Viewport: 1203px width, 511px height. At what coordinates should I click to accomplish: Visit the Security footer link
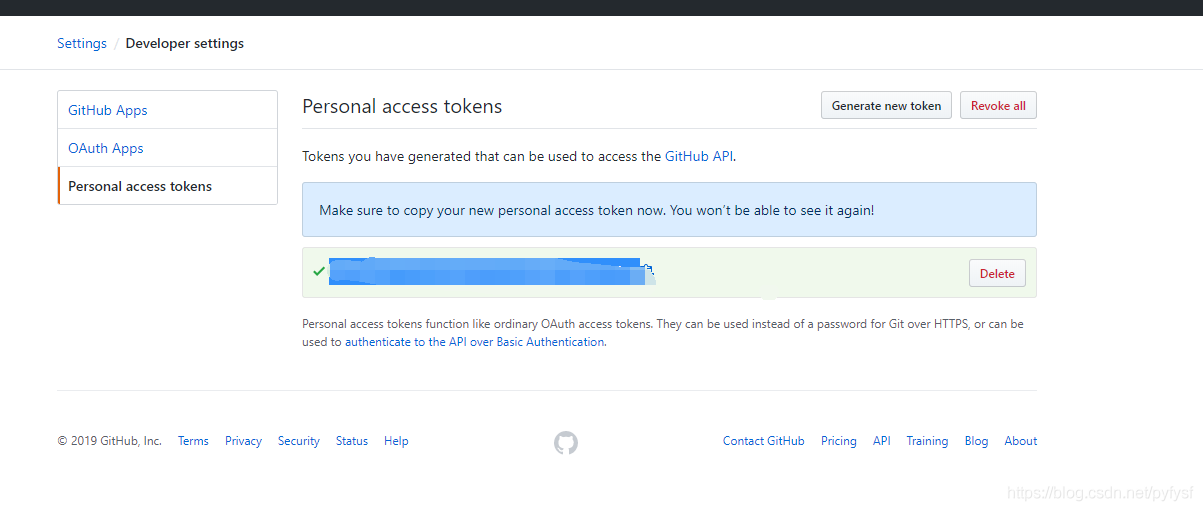(299, 441)
